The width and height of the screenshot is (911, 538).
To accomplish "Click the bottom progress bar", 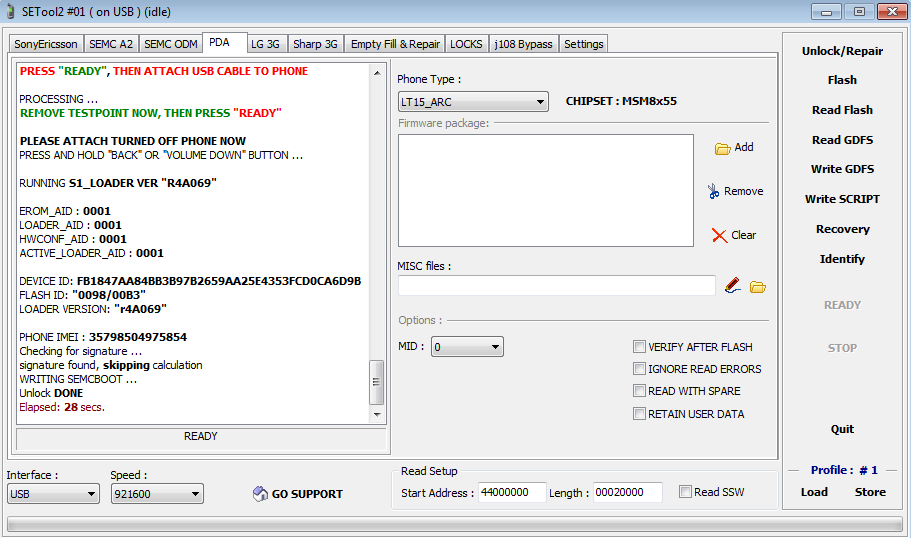I will tap(454, 525).
